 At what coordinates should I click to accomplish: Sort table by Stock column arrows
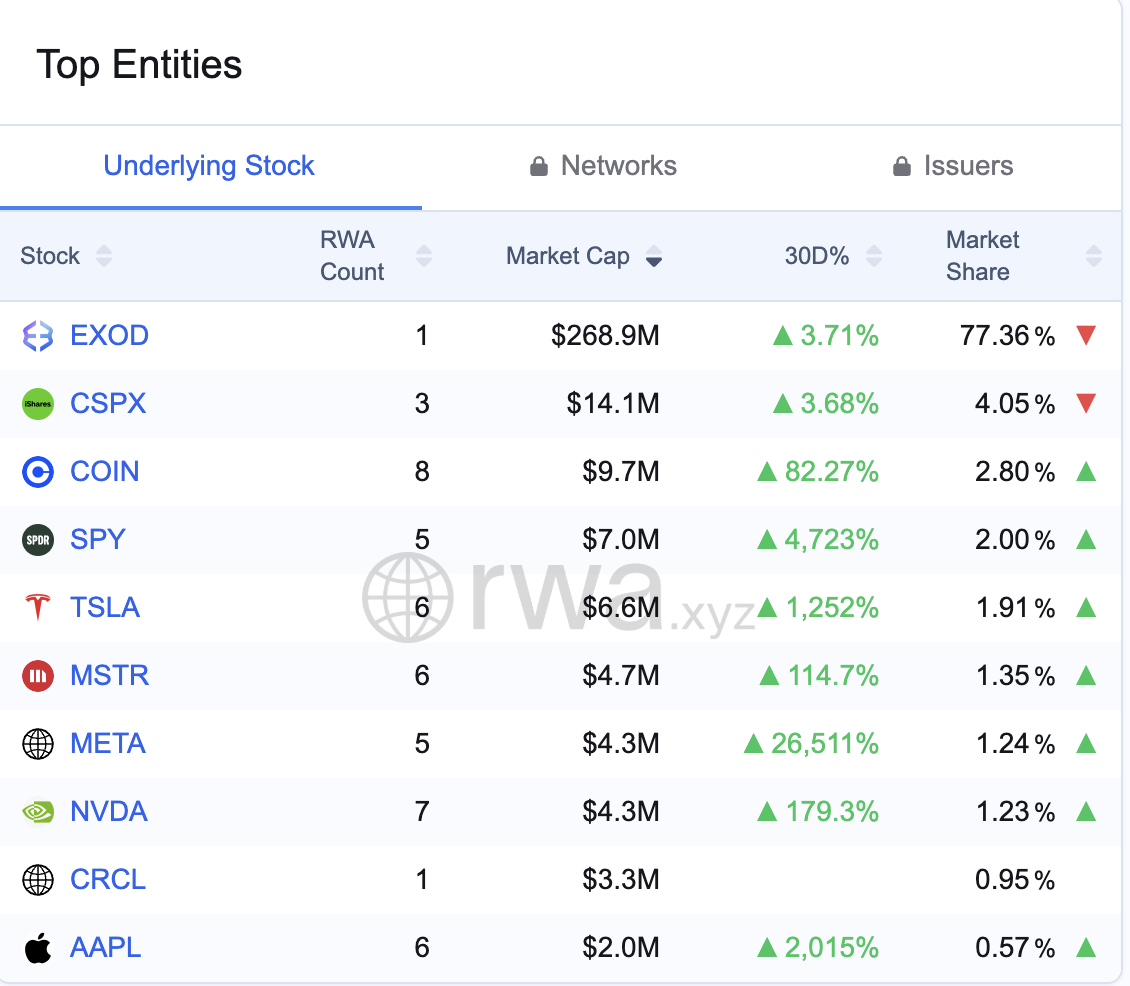pyautogui.click(x=104, y=256)
